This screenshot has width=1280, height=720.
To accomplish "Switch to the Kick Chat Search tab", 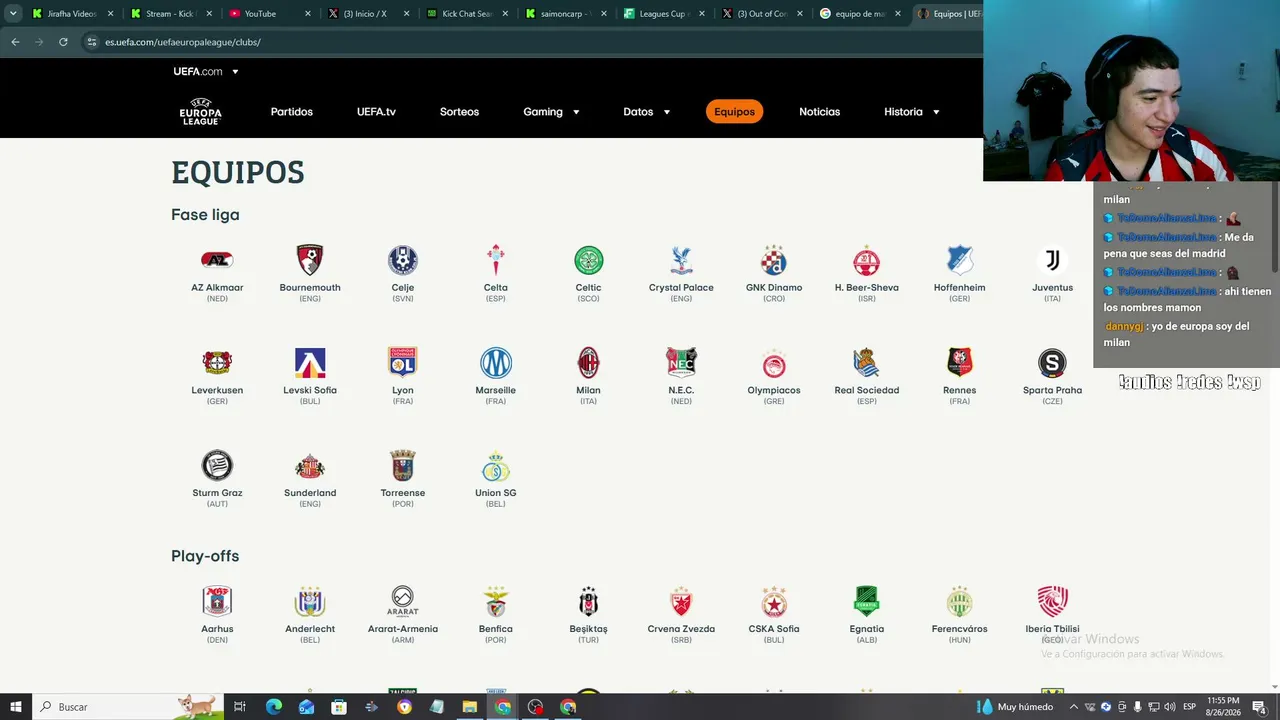I will pyautogui.click(x=467, y=14).
